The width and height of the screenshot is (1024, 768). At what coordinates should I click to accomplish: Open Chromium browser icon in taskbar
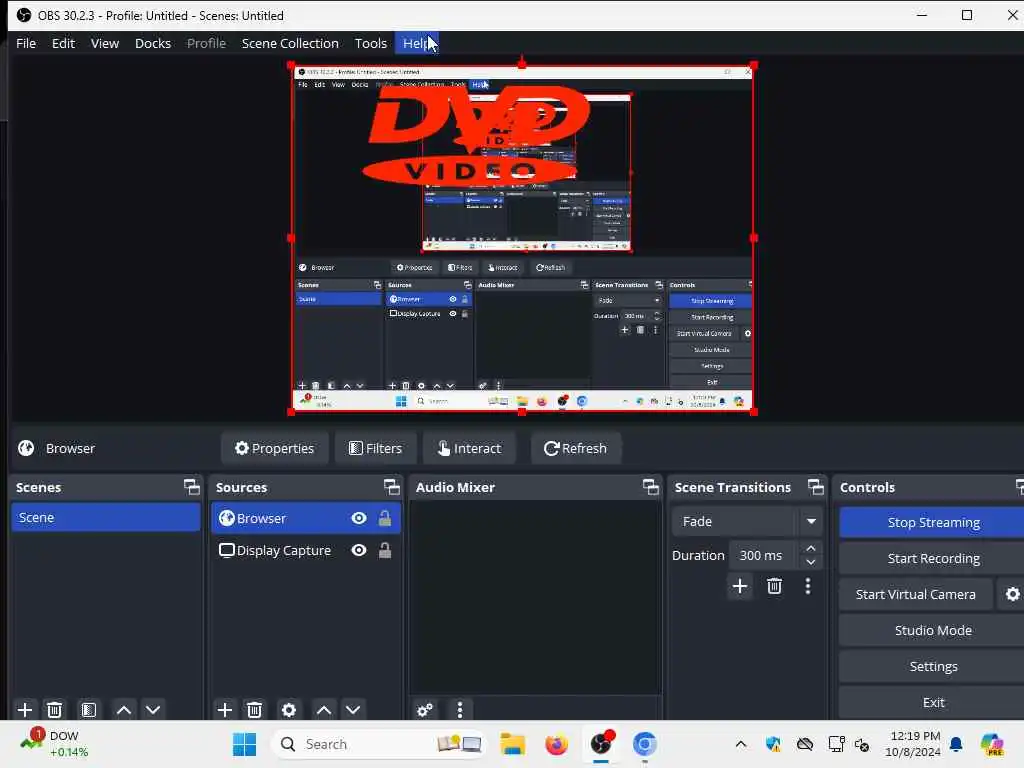pos(645,744)
